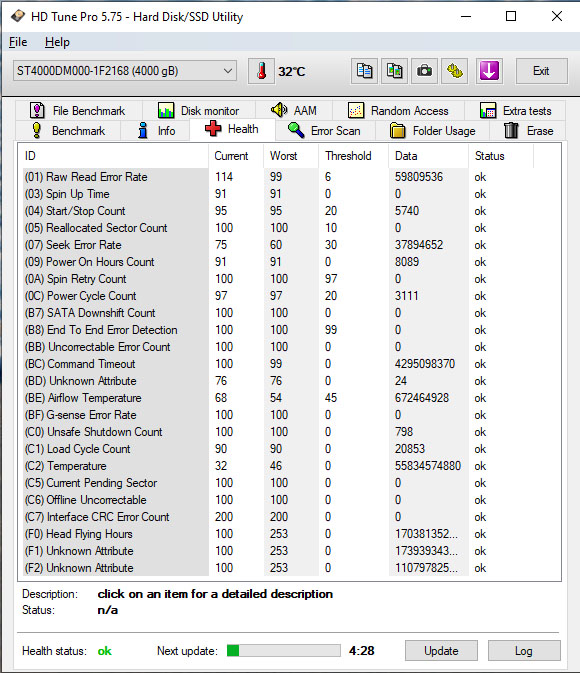The height and width of the screenshot is (673, 580).
Task: Open the Folder Usage tab
Action: tap(432, 130)
